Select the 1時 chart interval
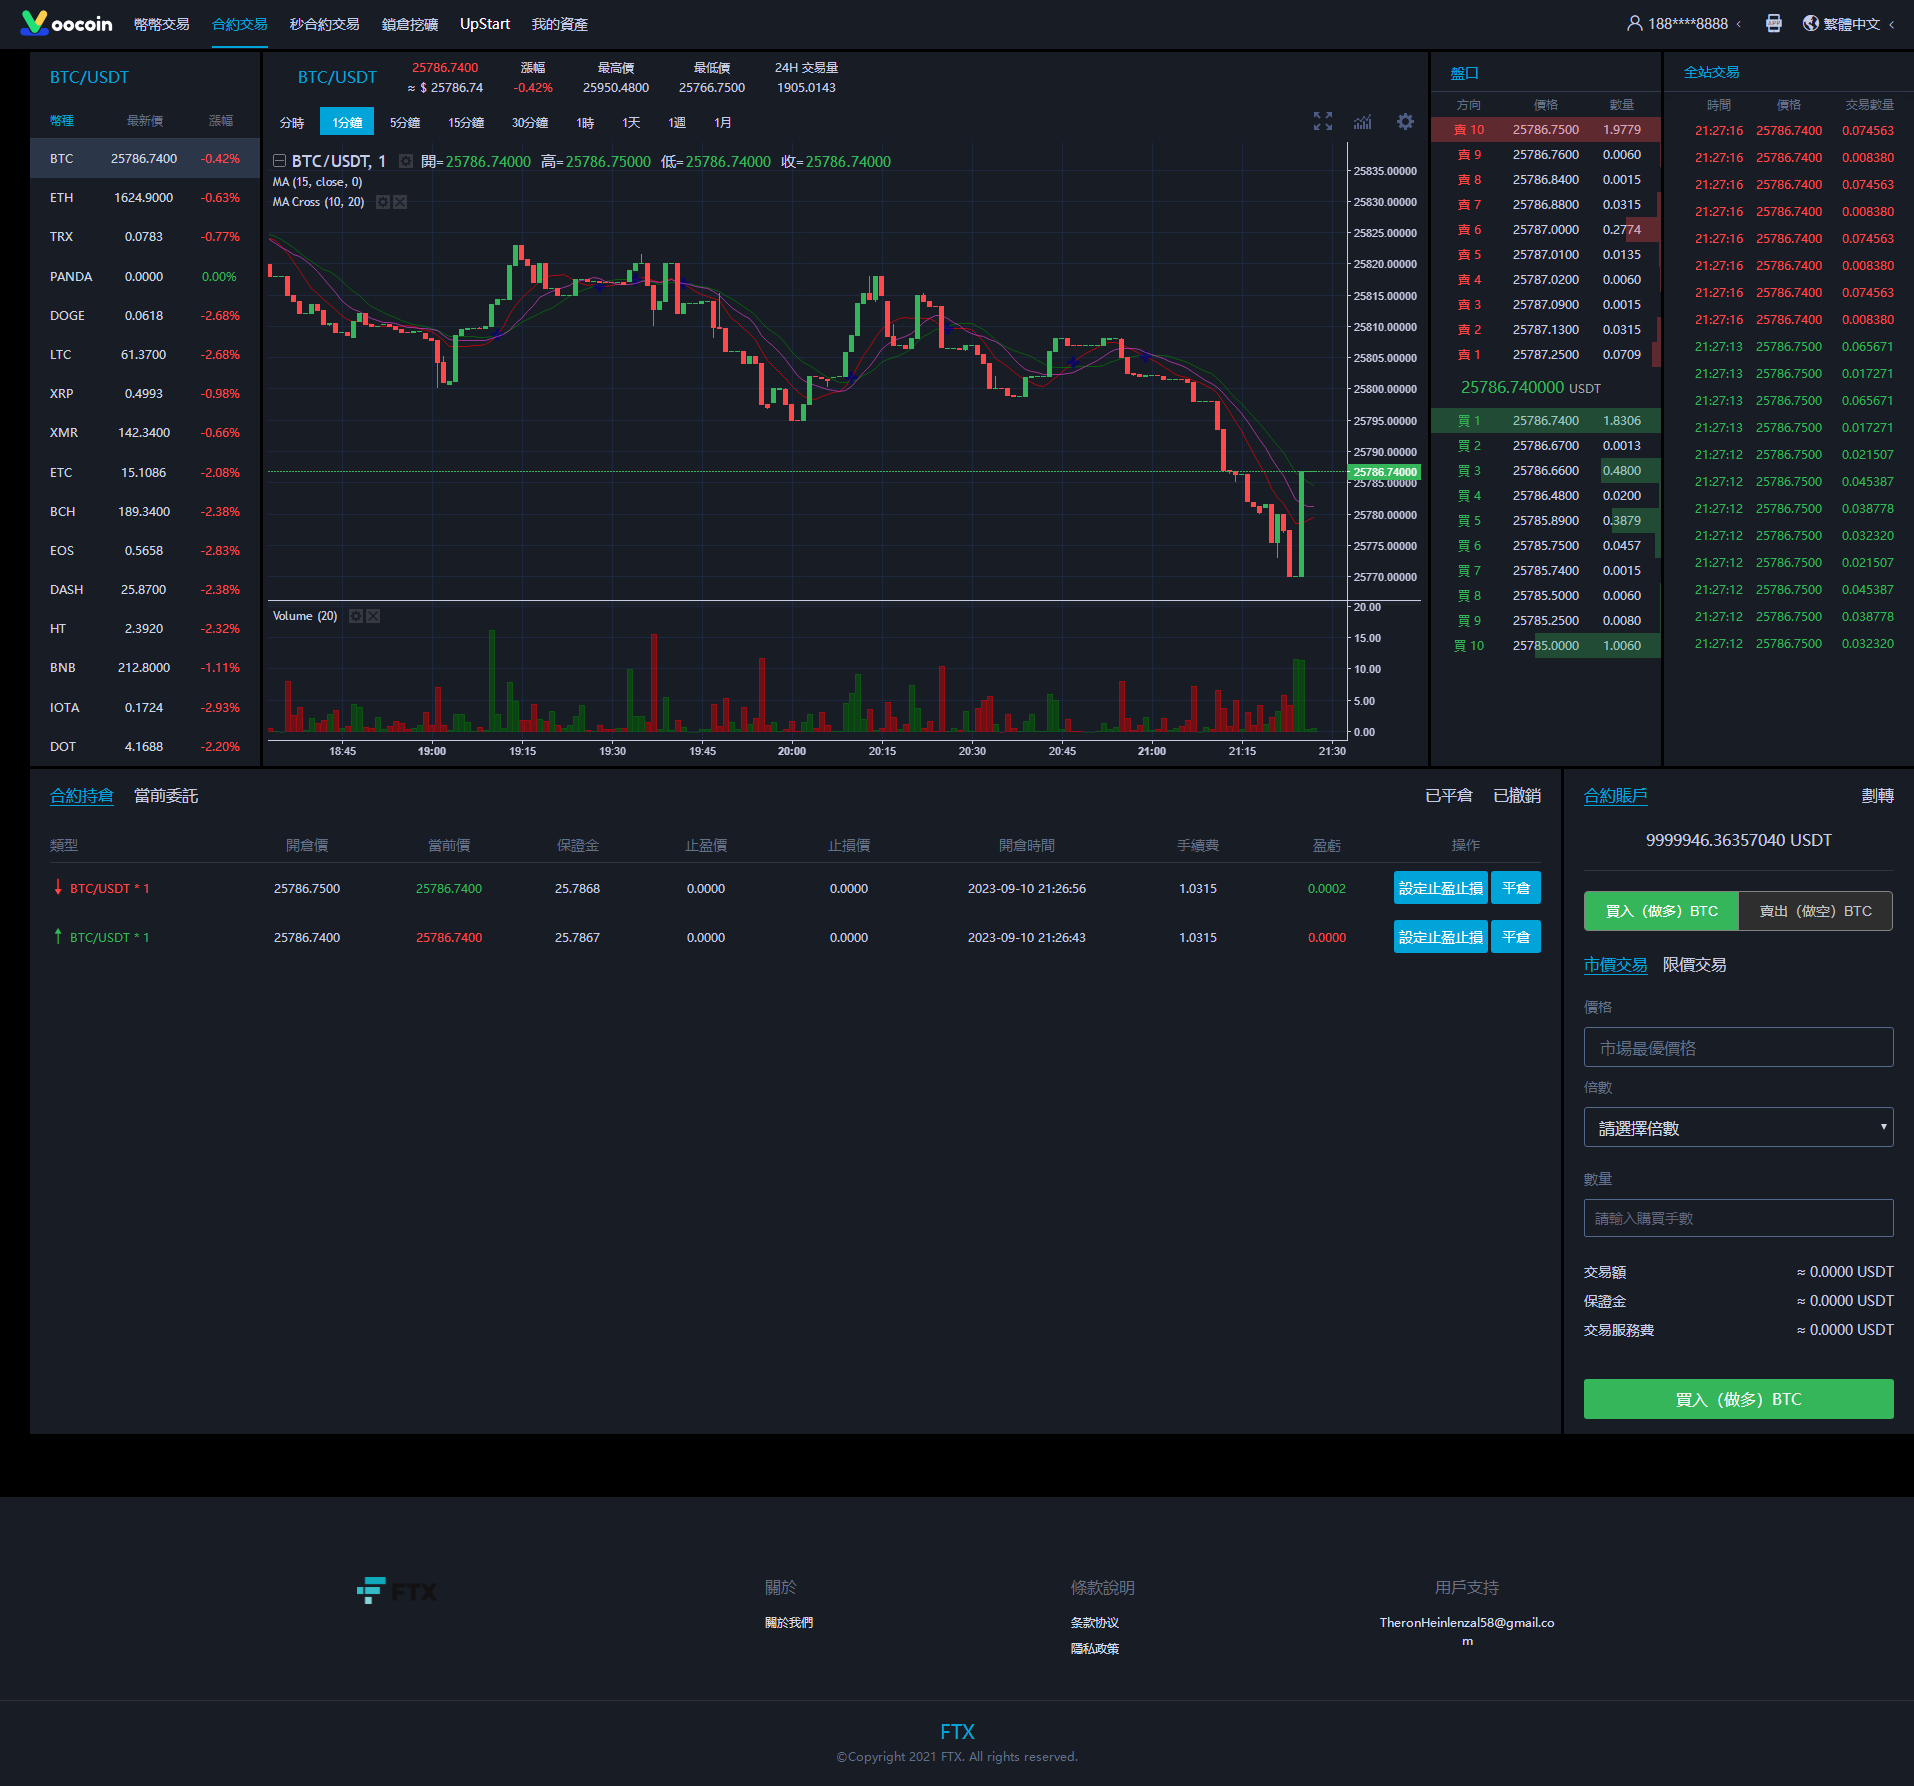The image size is (1914, 1786). coord(585,122)
